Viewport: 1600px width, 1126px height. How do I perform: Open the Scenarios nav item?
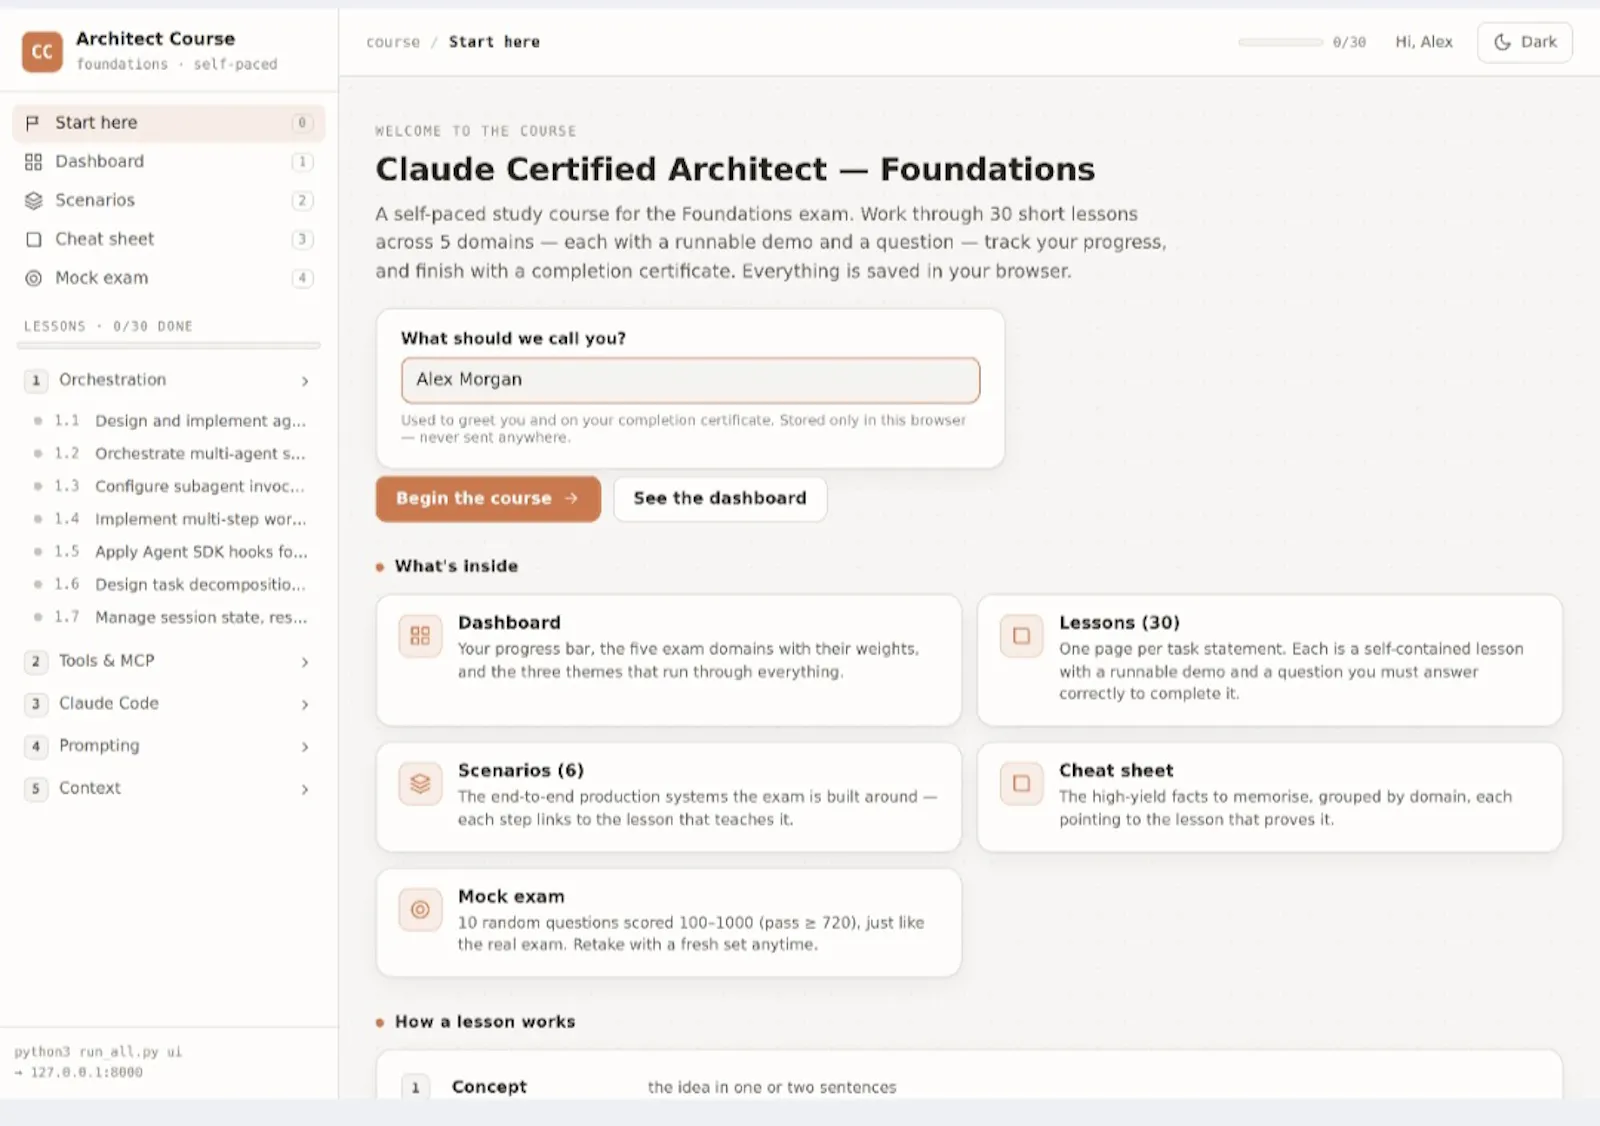click(168, 200)
